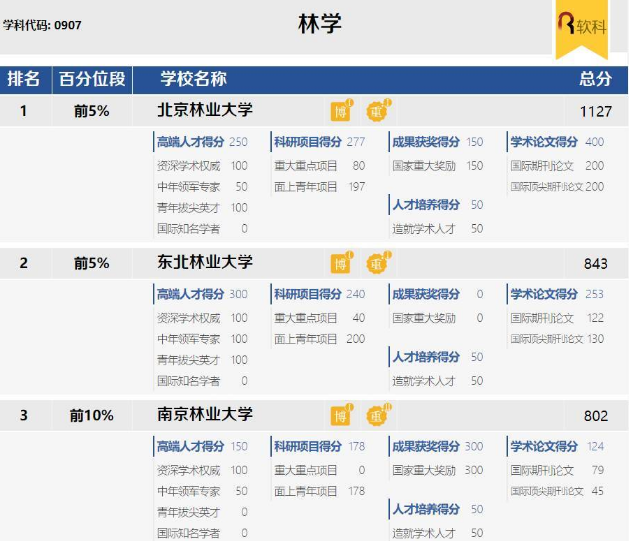Click 重 badge for 南京林业大学

378,415
